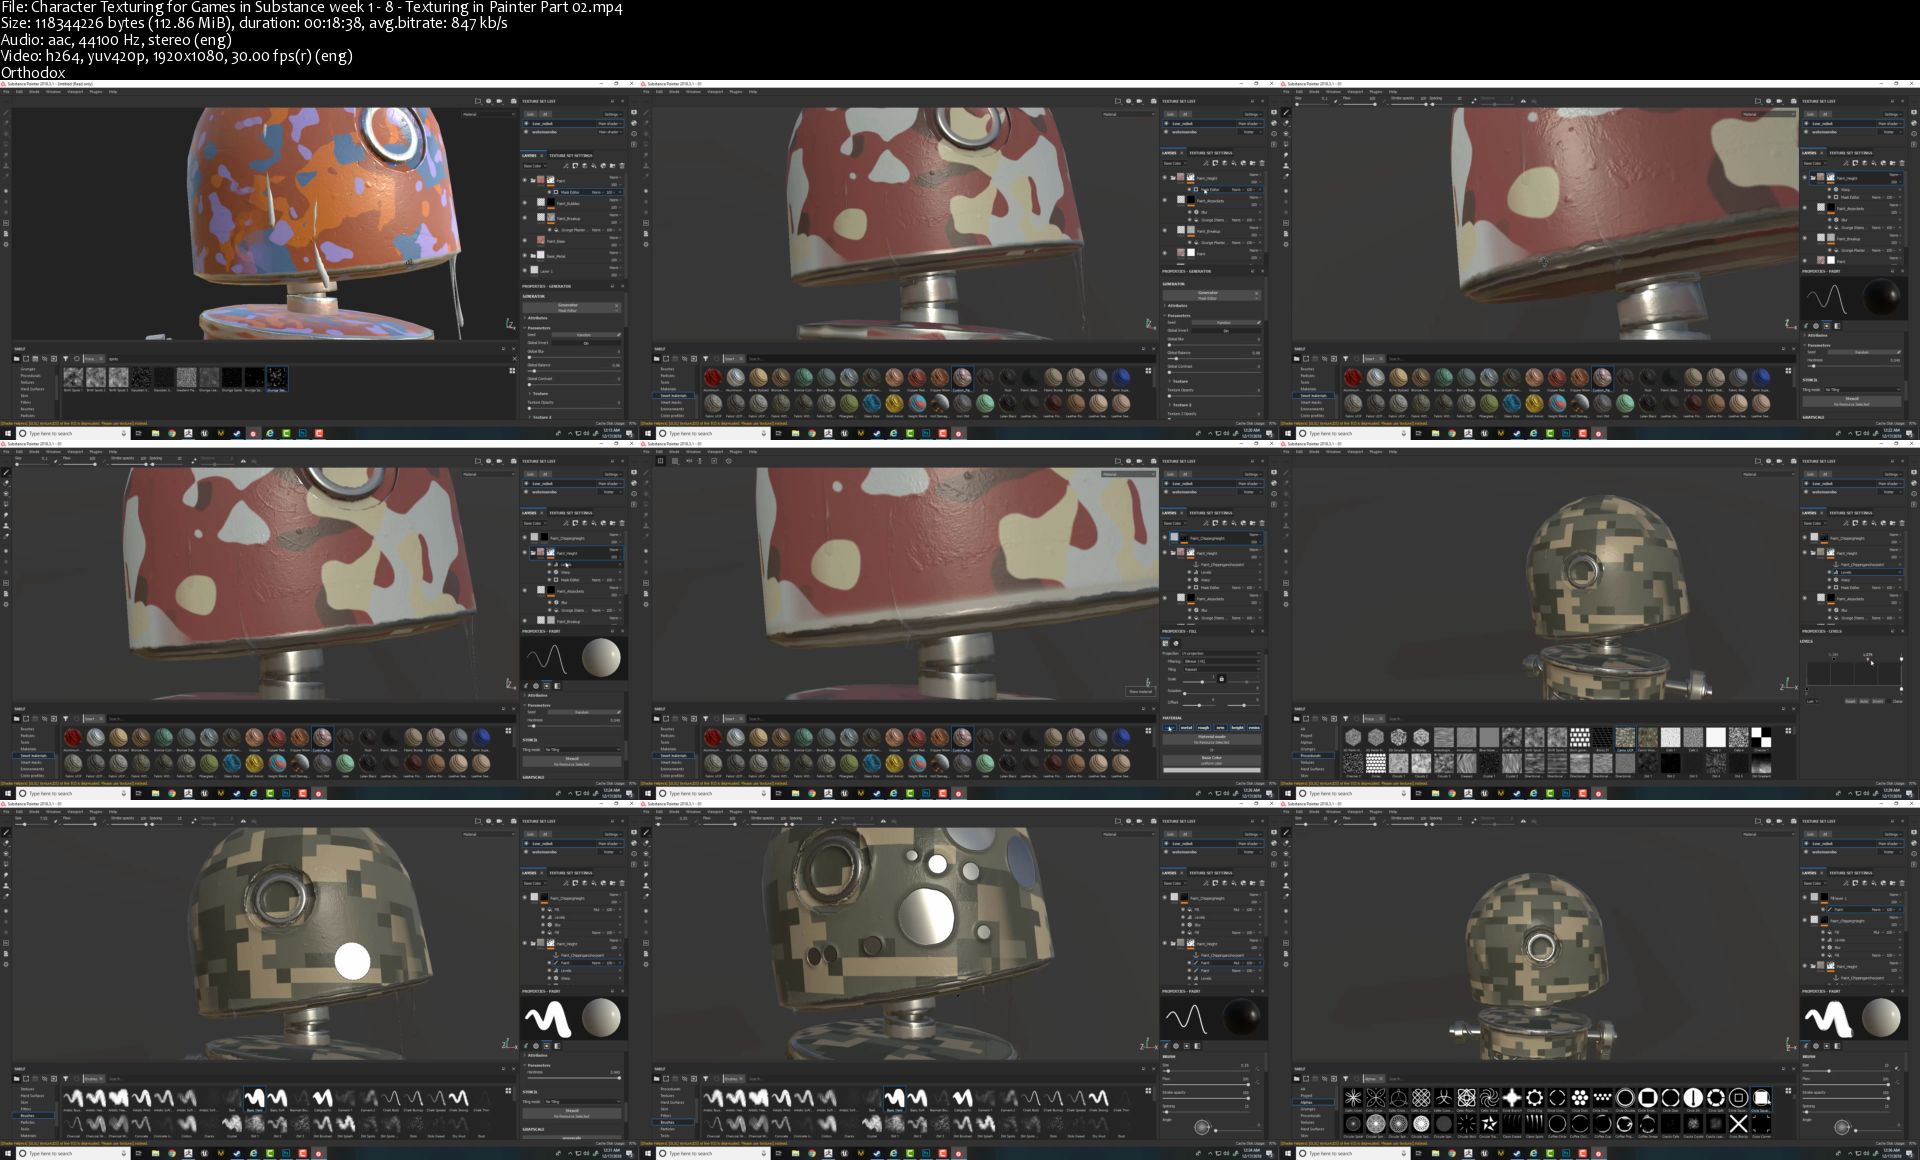Orange camo frame: open the File menu
This screenshot has width=1920, height=1160.
[6, 92]
